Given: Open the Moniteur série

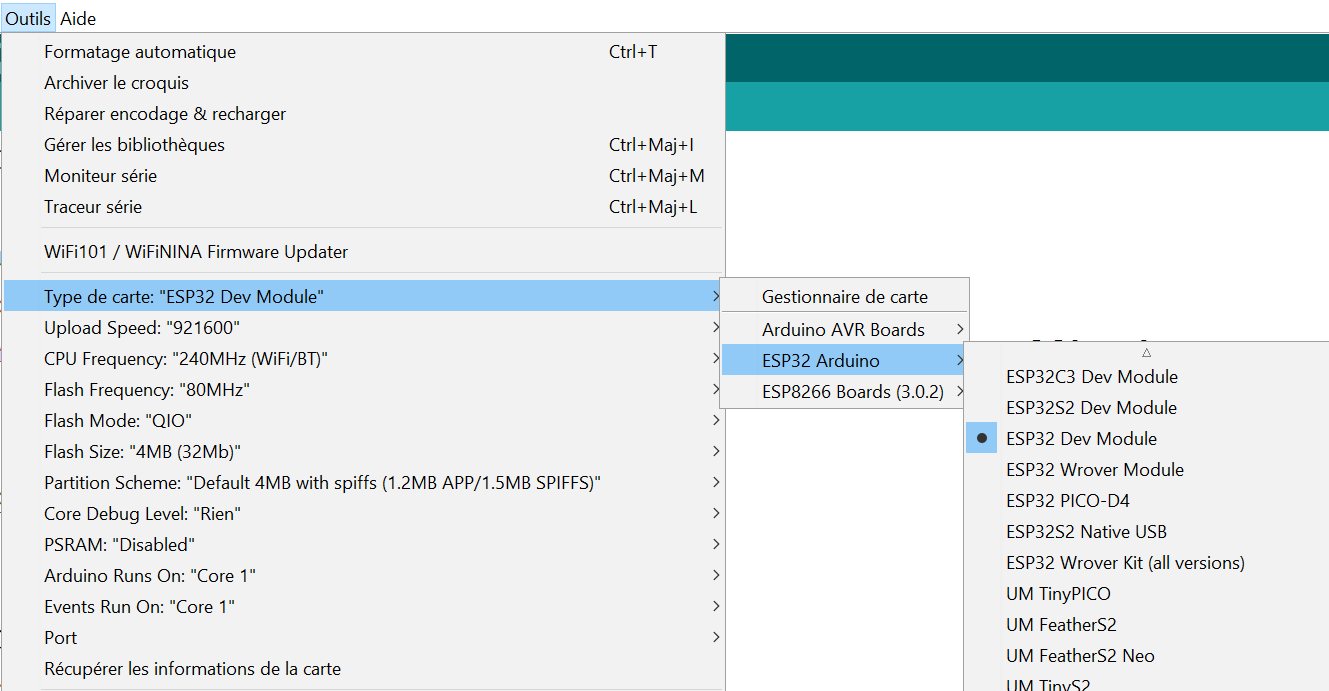Looking at the screenshot, I should pos(100,176).
